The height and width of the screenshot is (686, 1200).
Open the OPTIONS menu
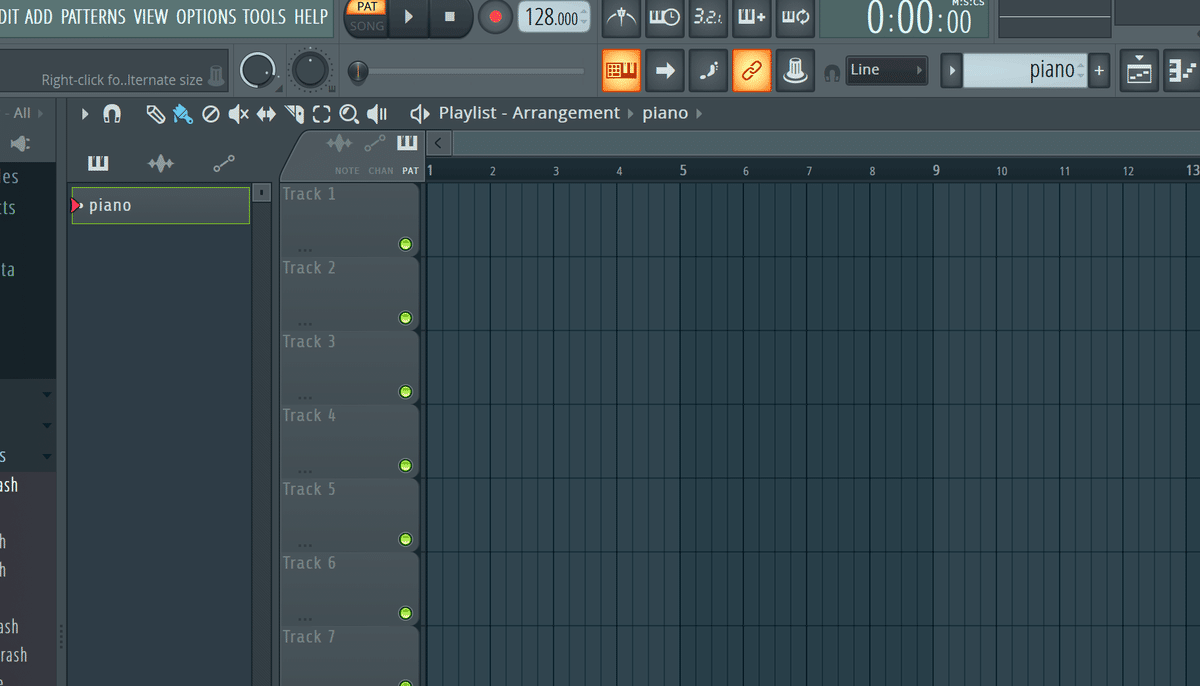(206, 17)
